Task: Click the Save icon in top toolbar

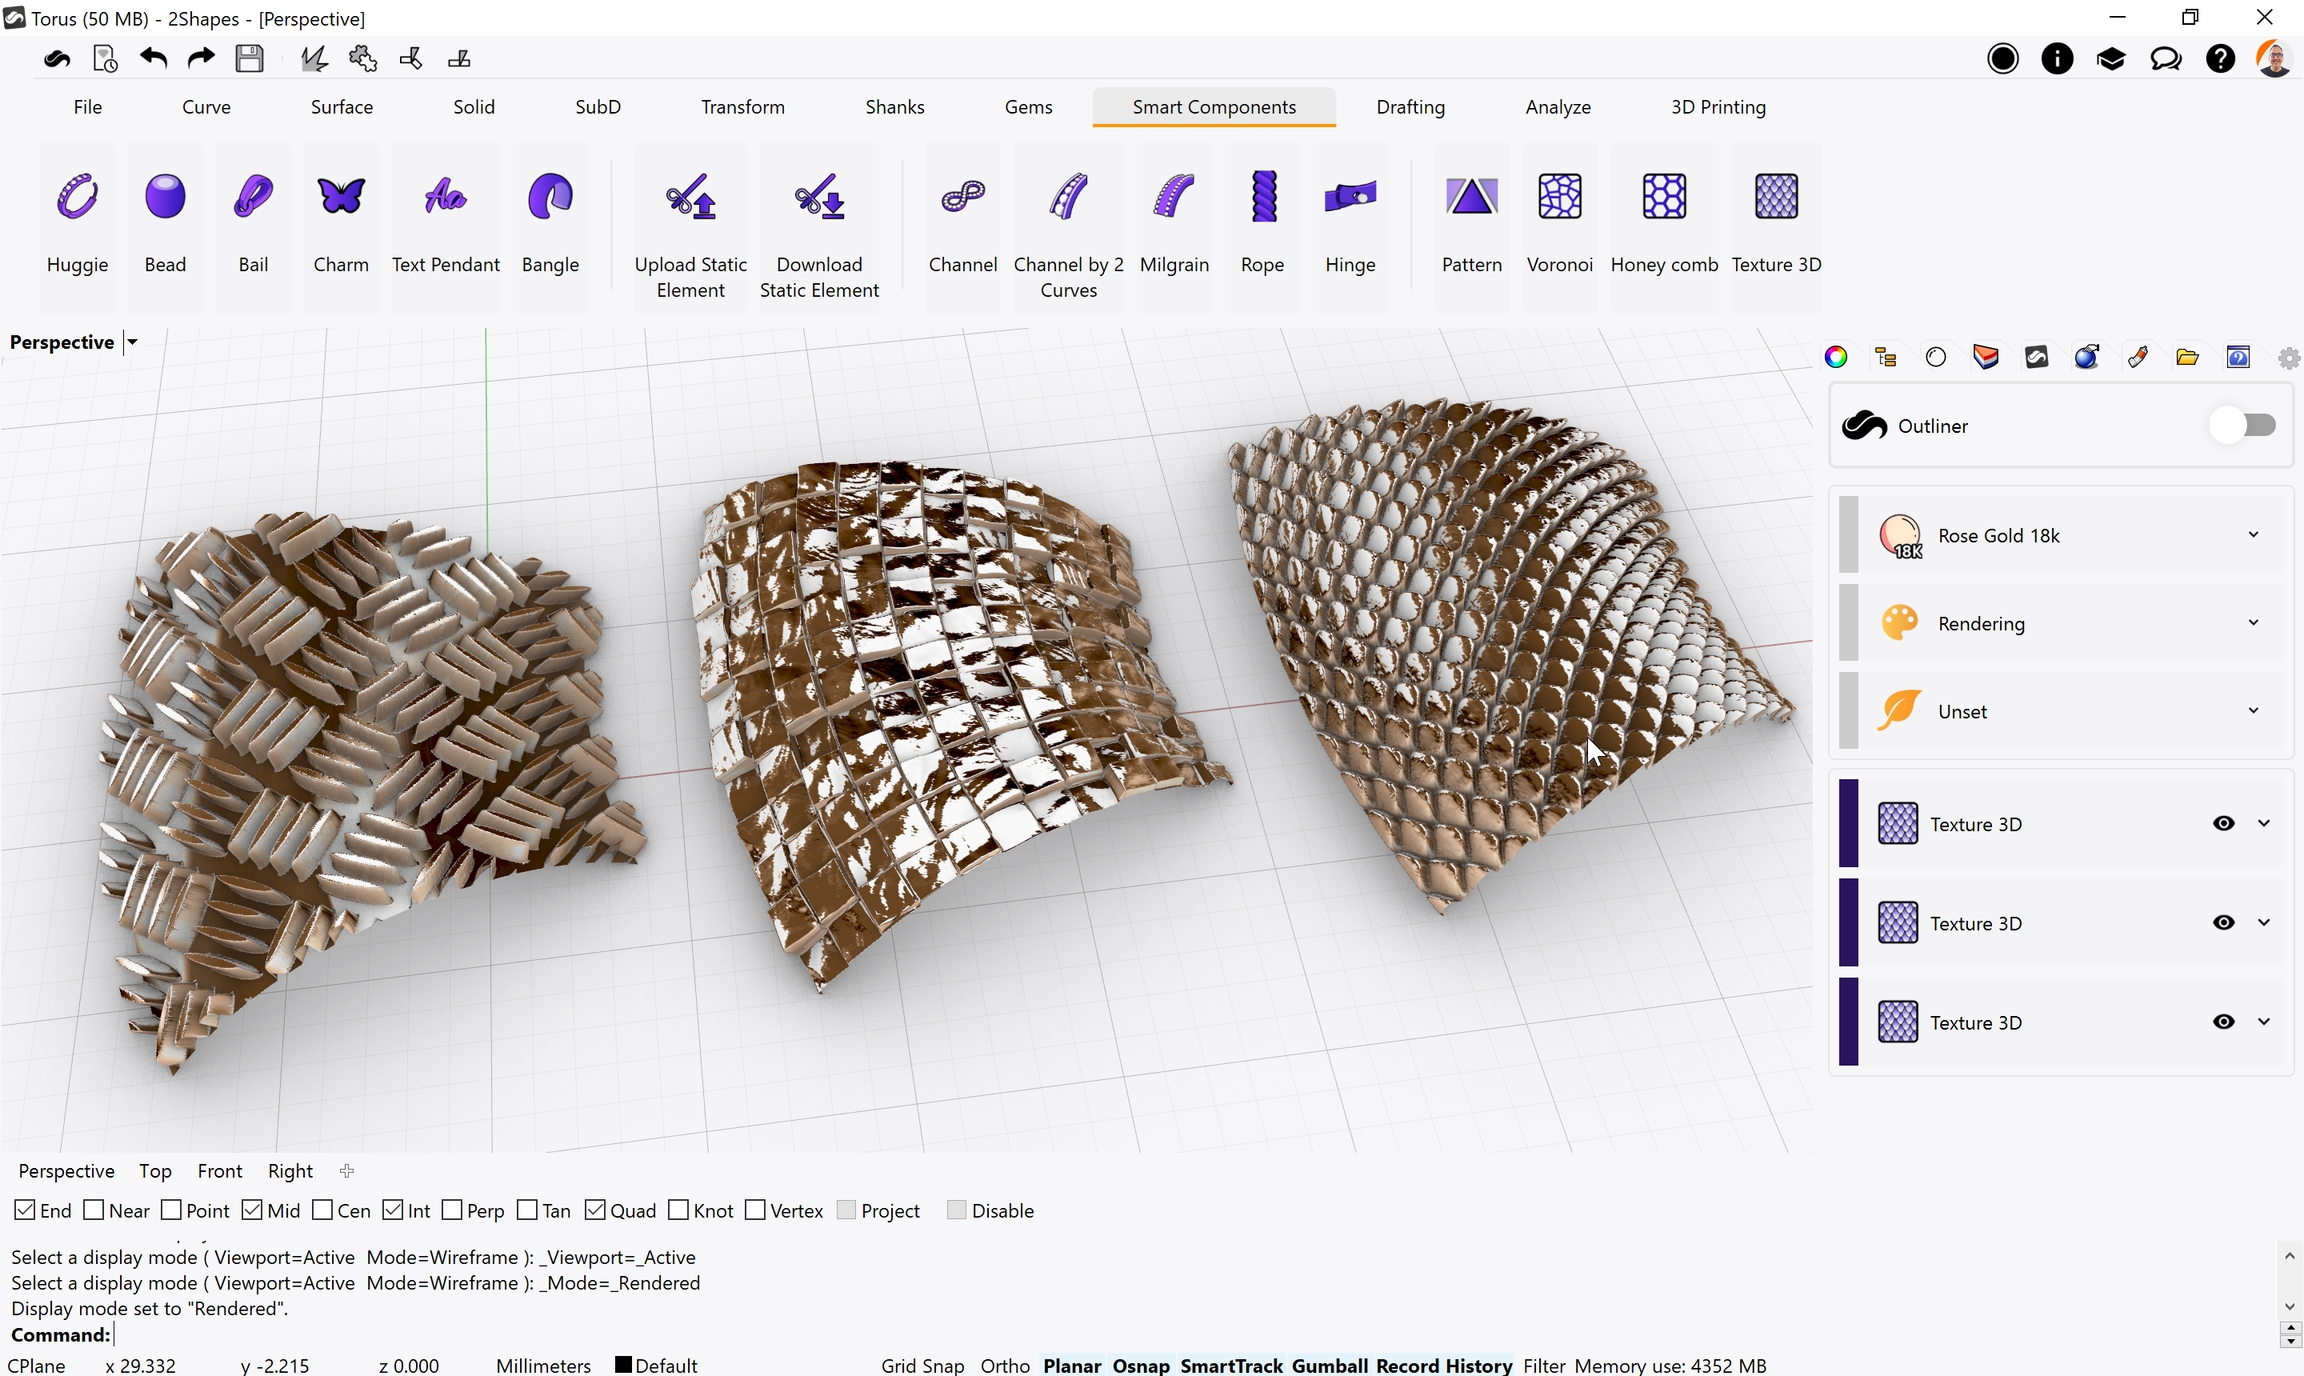Action: coord(249,59)
